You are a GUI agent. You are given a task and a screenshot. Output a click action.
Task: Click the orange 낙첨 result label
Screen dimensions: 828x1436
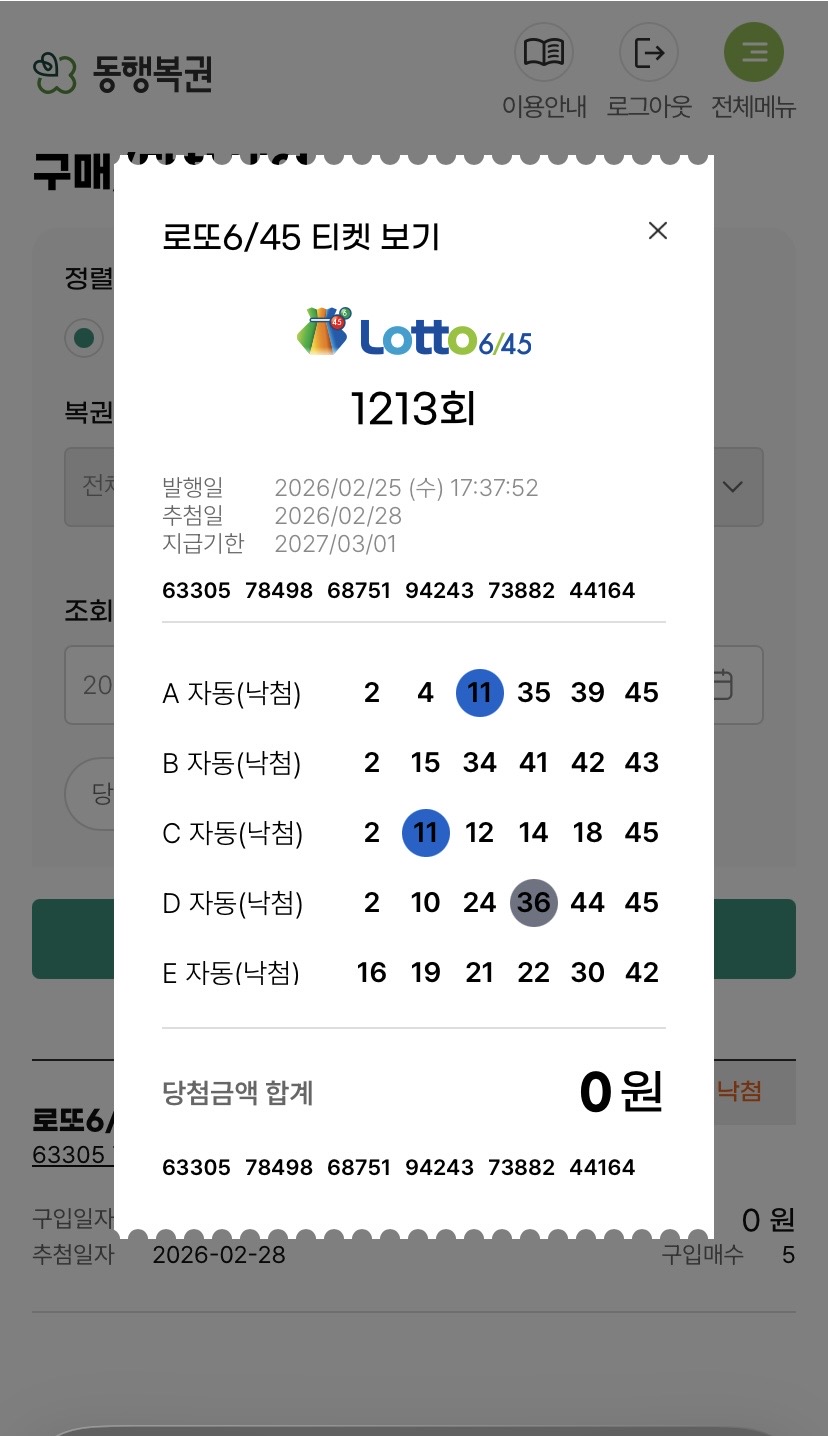pyautogui.click(x=740, y=1091)
